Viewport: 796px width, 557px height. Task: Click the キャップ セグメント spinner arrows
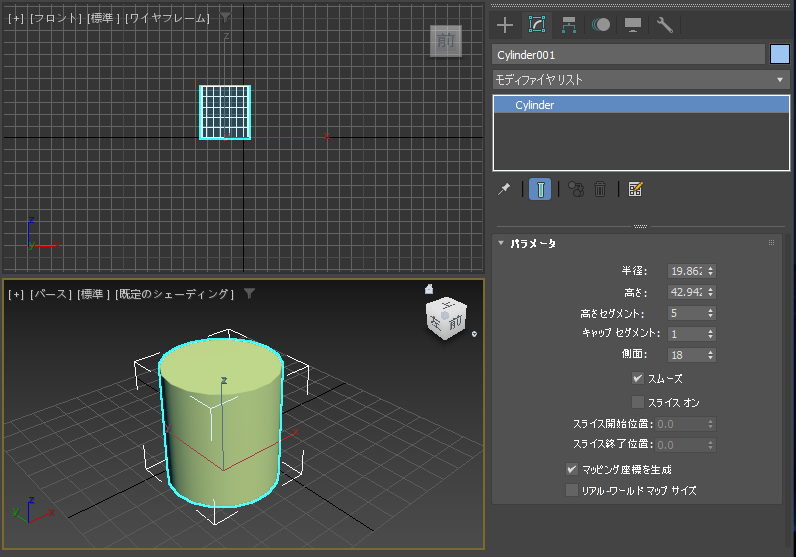pyautogui.click(x=711, y=334)
